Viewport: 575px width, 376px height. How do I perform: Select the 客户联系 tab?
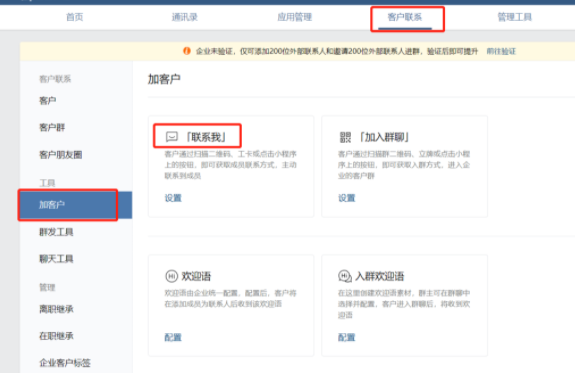[x=404, y=17]
